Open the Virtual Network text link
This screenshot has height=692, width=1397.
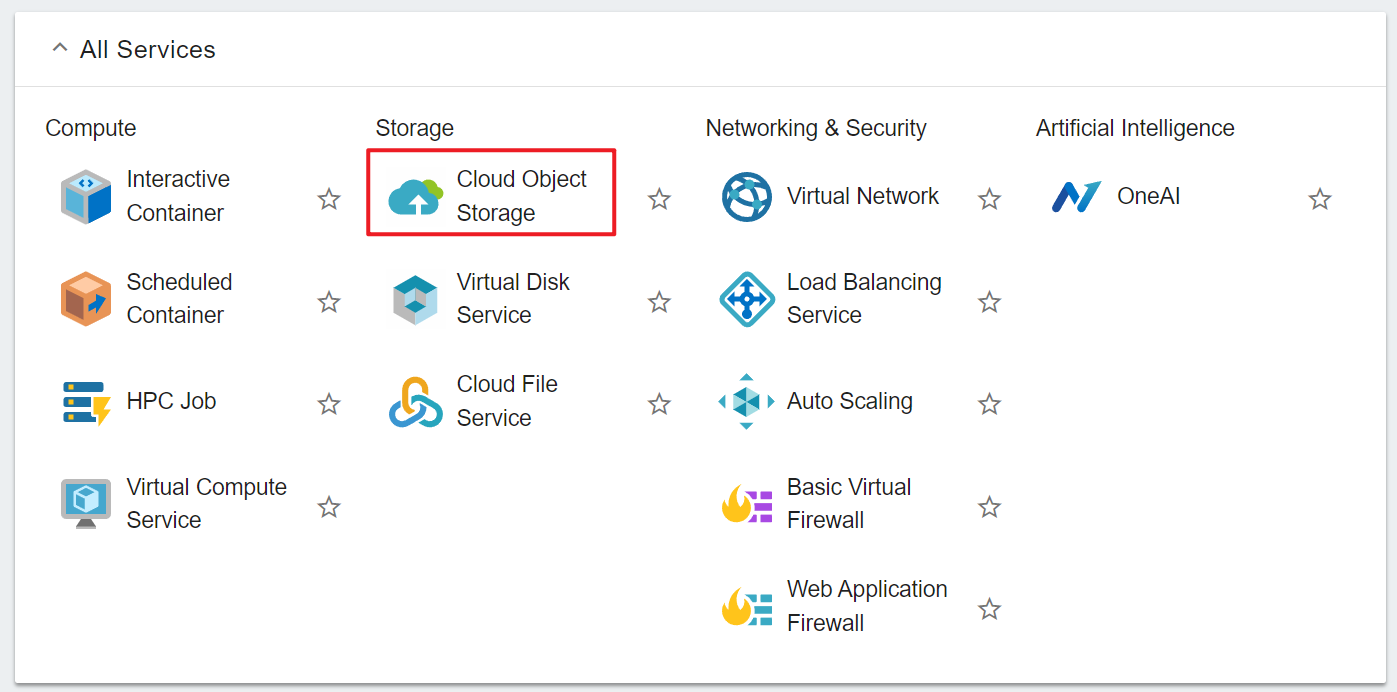point(863,196)
